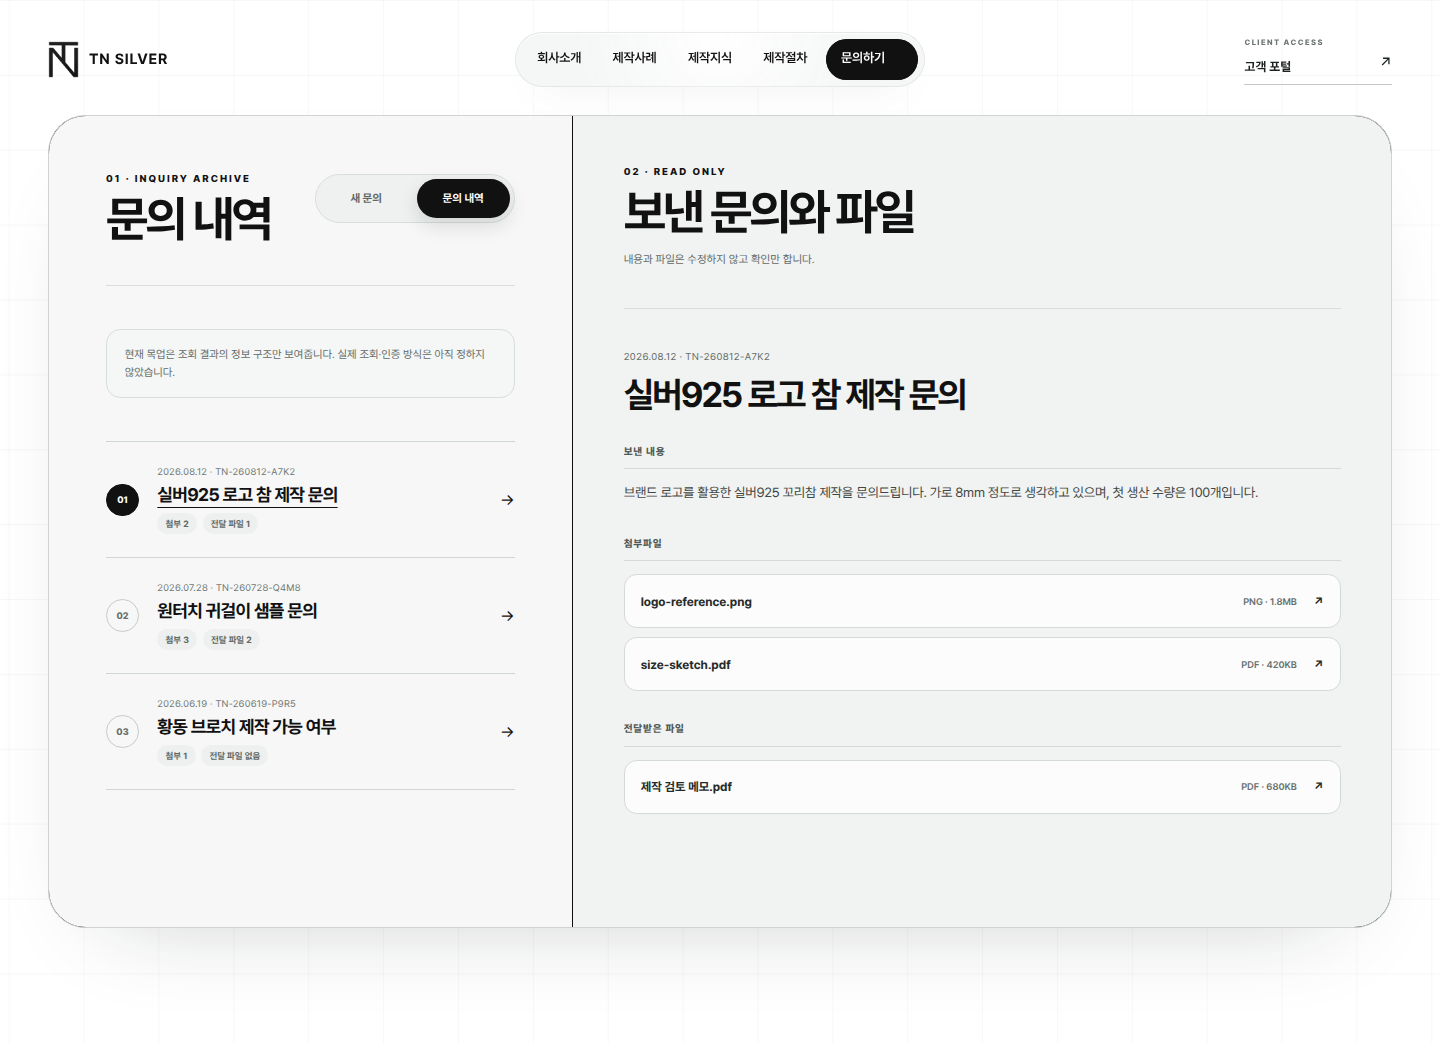Screen dimensions: 1440x1043
Task: Go to the 제작사례 menu item
Action: [x=634, y=58]
